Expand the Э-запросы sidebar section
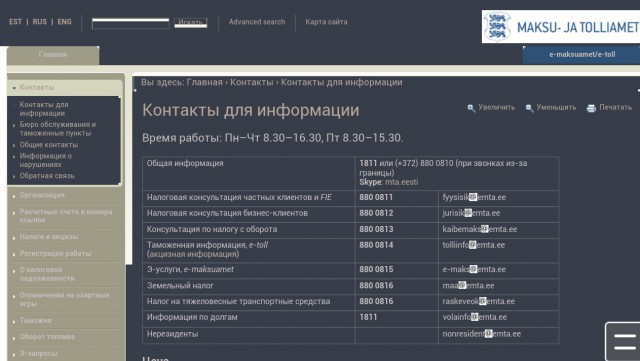Screen dimensions: 640x361 coord(38,353)
